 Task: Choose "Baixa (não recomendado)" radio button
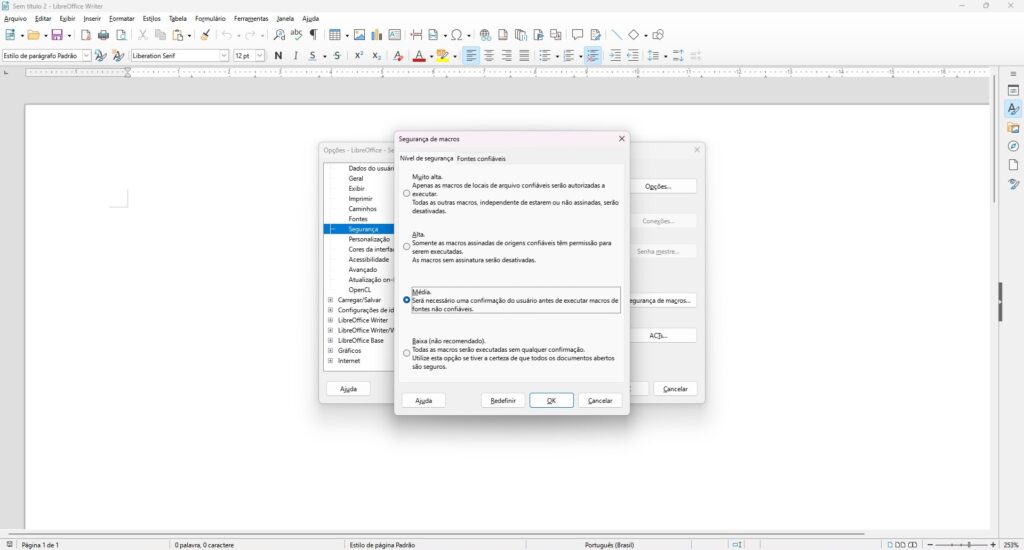coord(406,353)
